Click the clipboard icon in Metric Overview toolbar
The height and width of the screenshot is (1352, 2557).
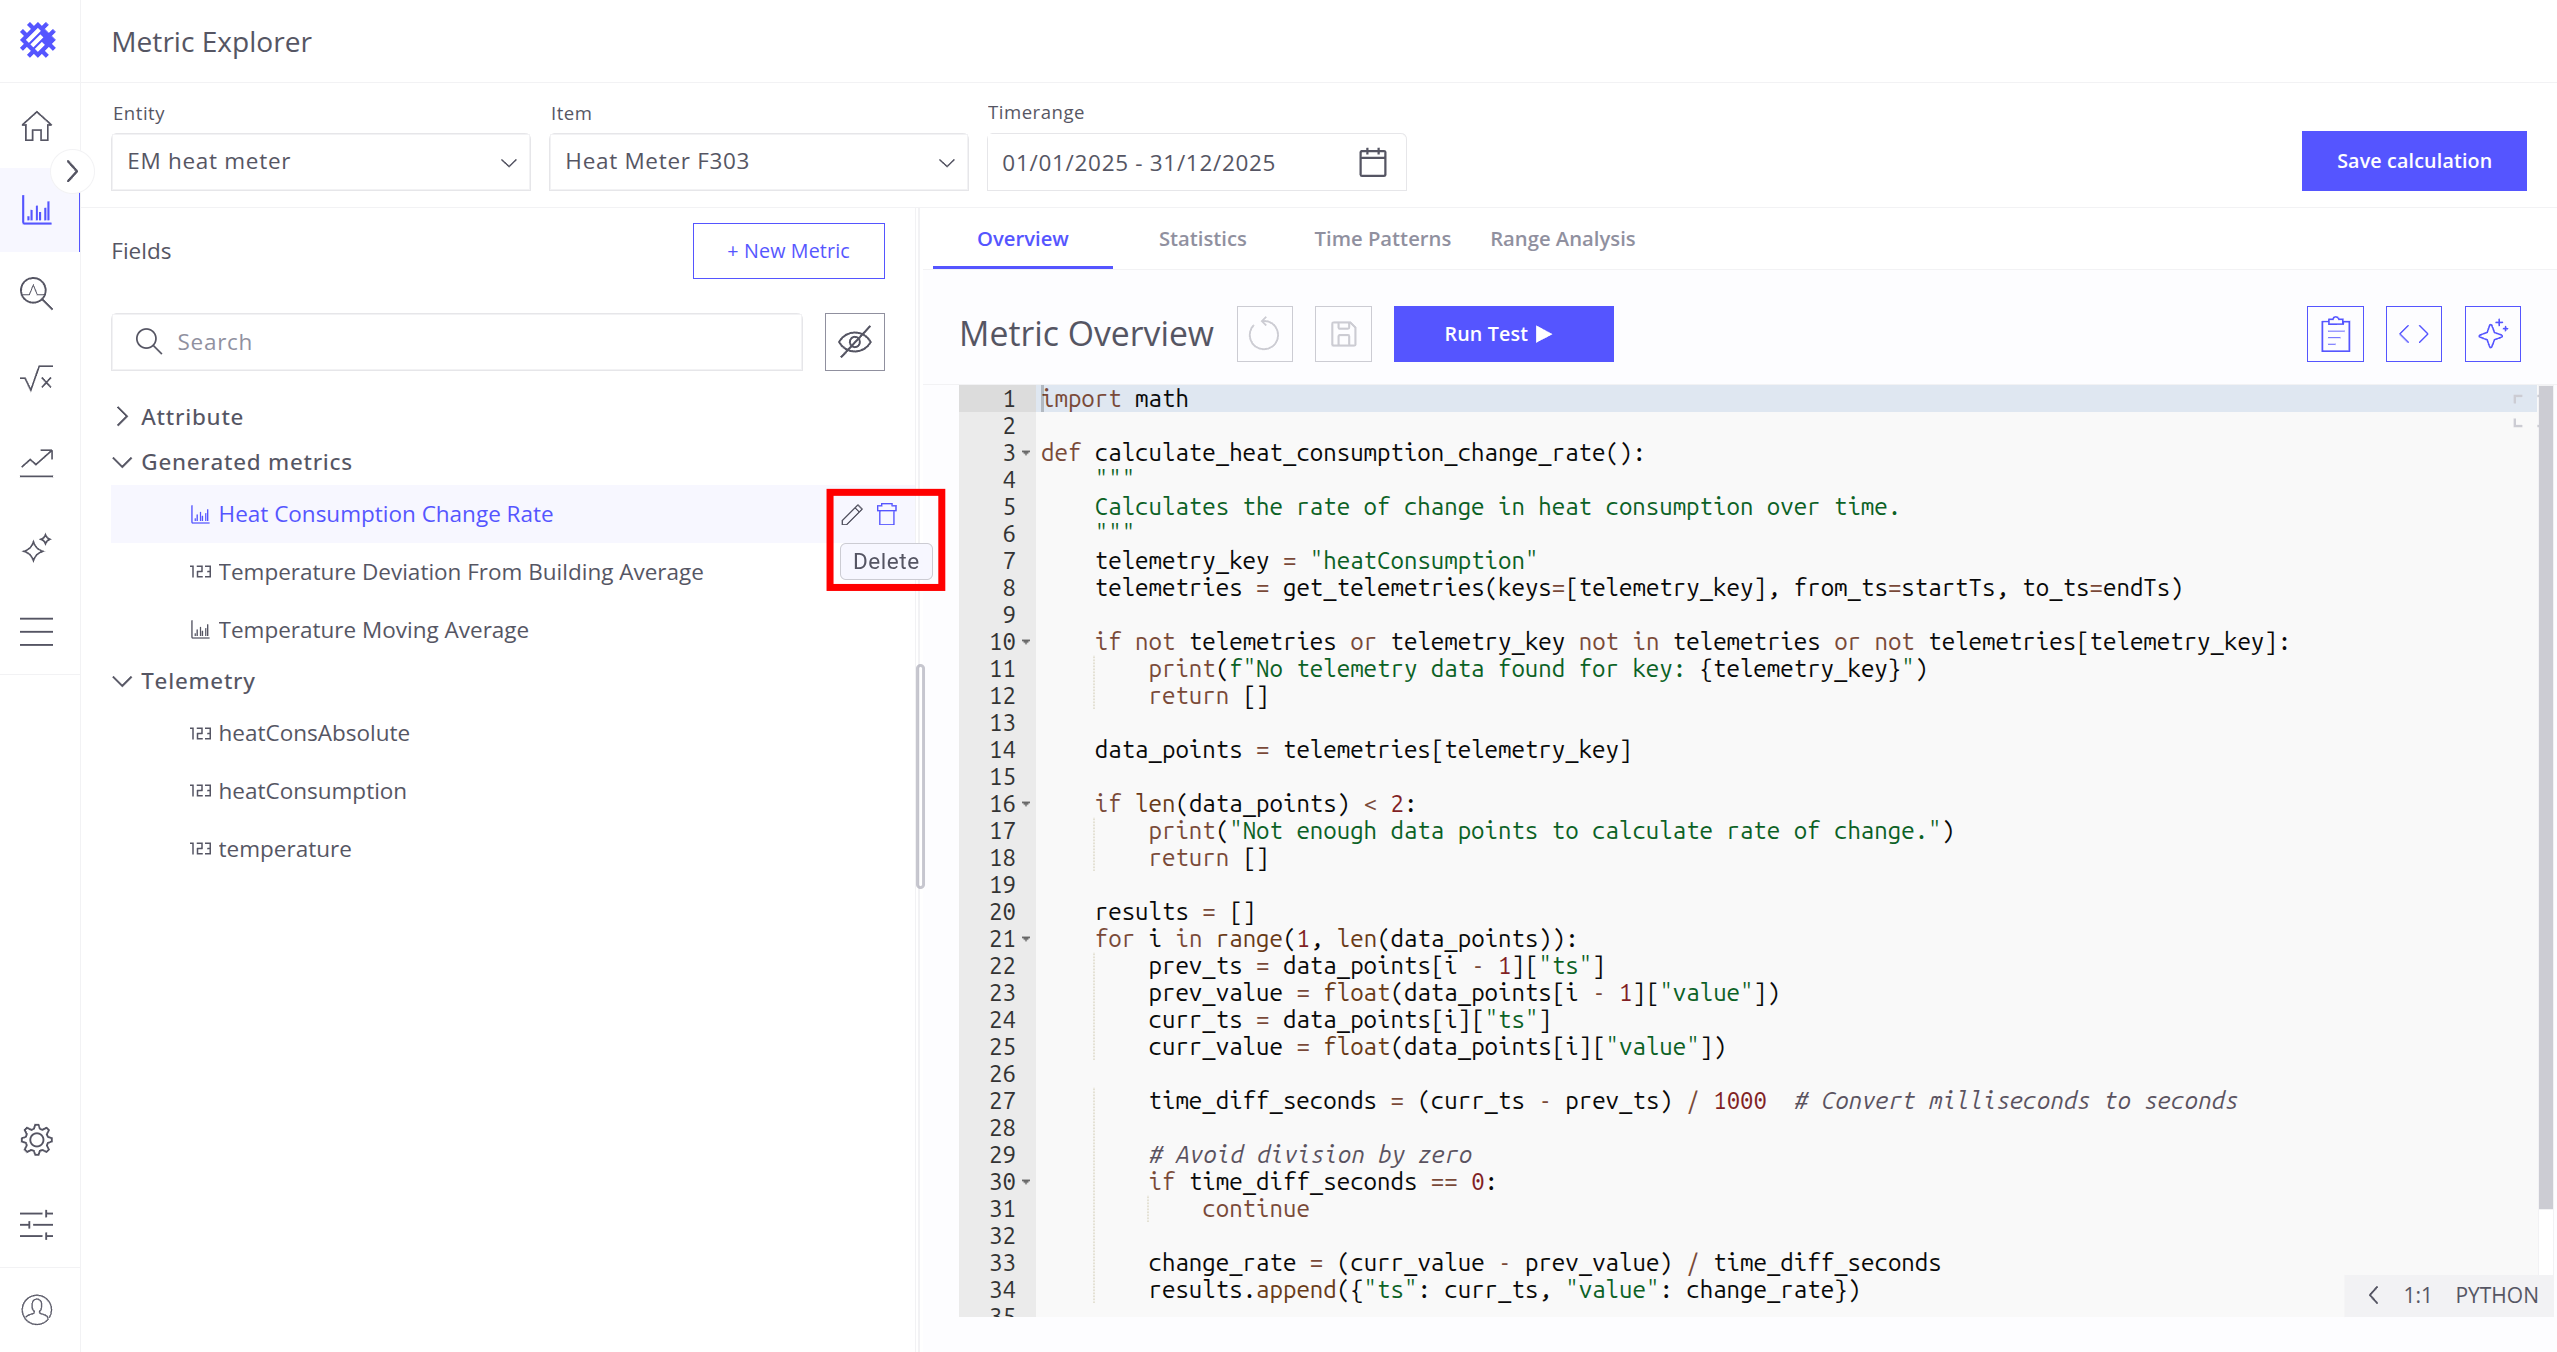pos(2335,334)
